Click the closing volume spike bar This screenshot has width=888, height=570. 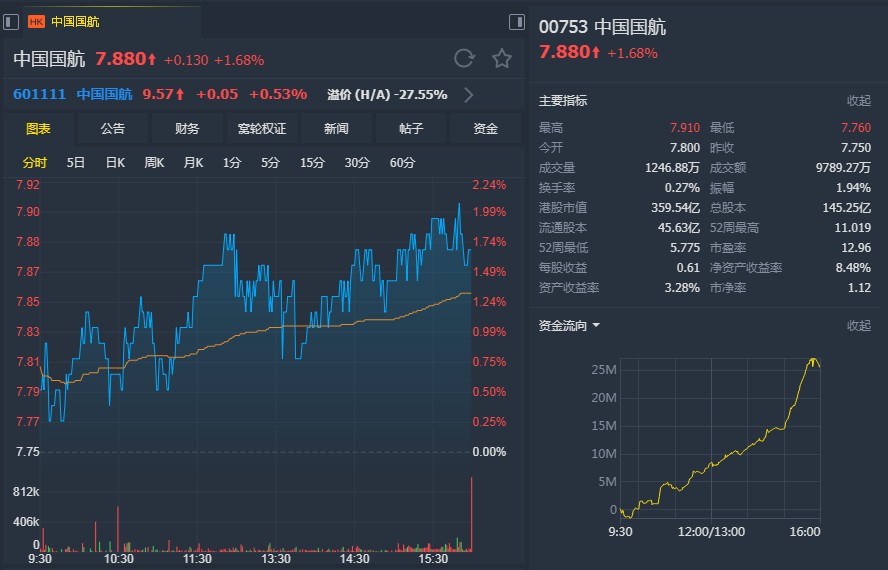tap(470, 515)
